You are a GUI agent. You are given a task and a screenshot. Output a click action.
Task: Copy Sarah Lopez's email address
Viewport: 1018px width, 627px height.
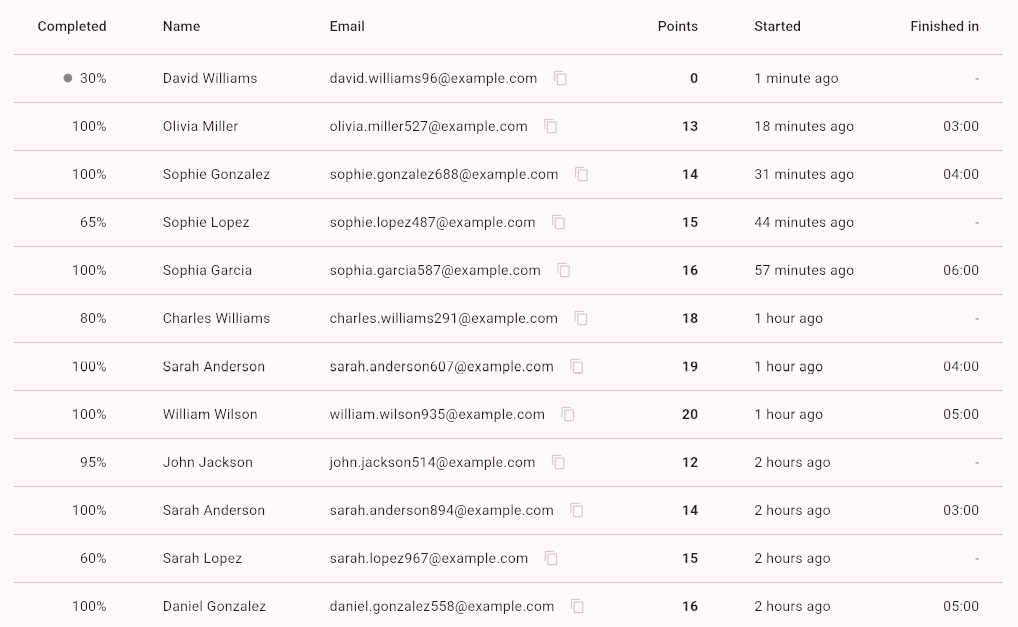pyautogui.click(x=551, y=558)
